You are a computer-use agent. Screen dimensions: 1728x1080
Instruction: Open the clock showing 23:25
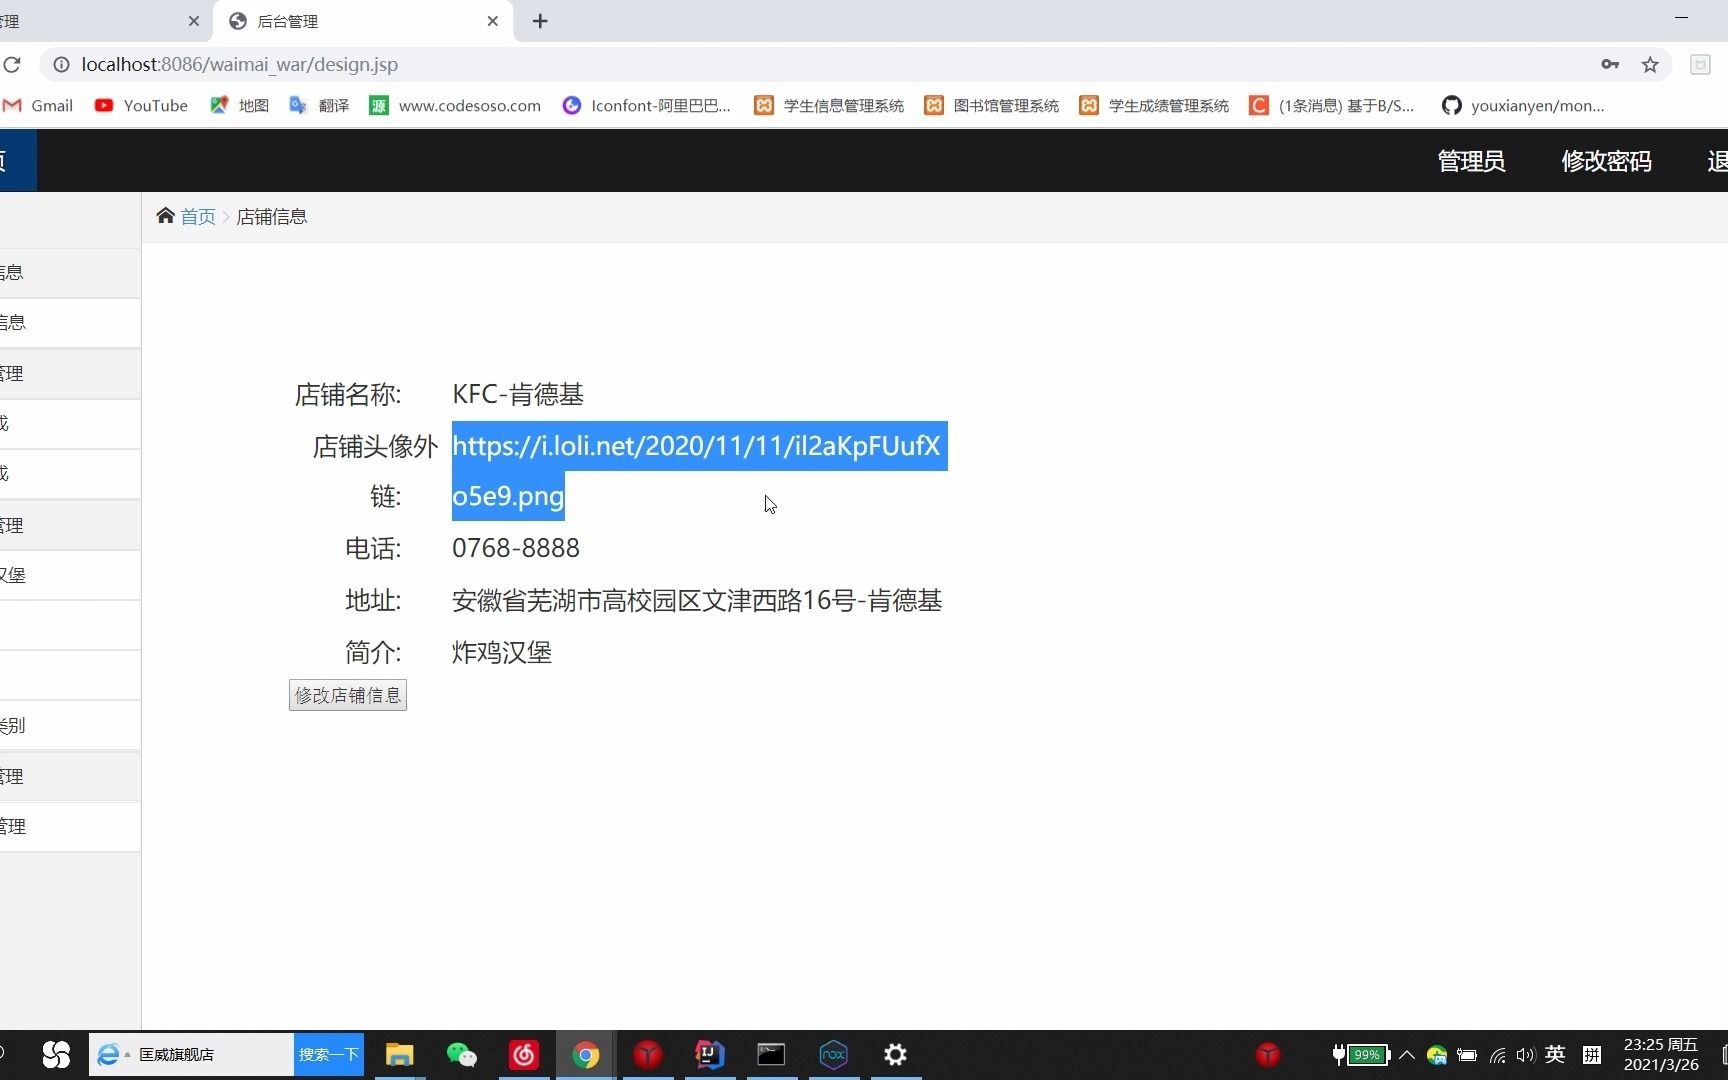(1661, 1055)
